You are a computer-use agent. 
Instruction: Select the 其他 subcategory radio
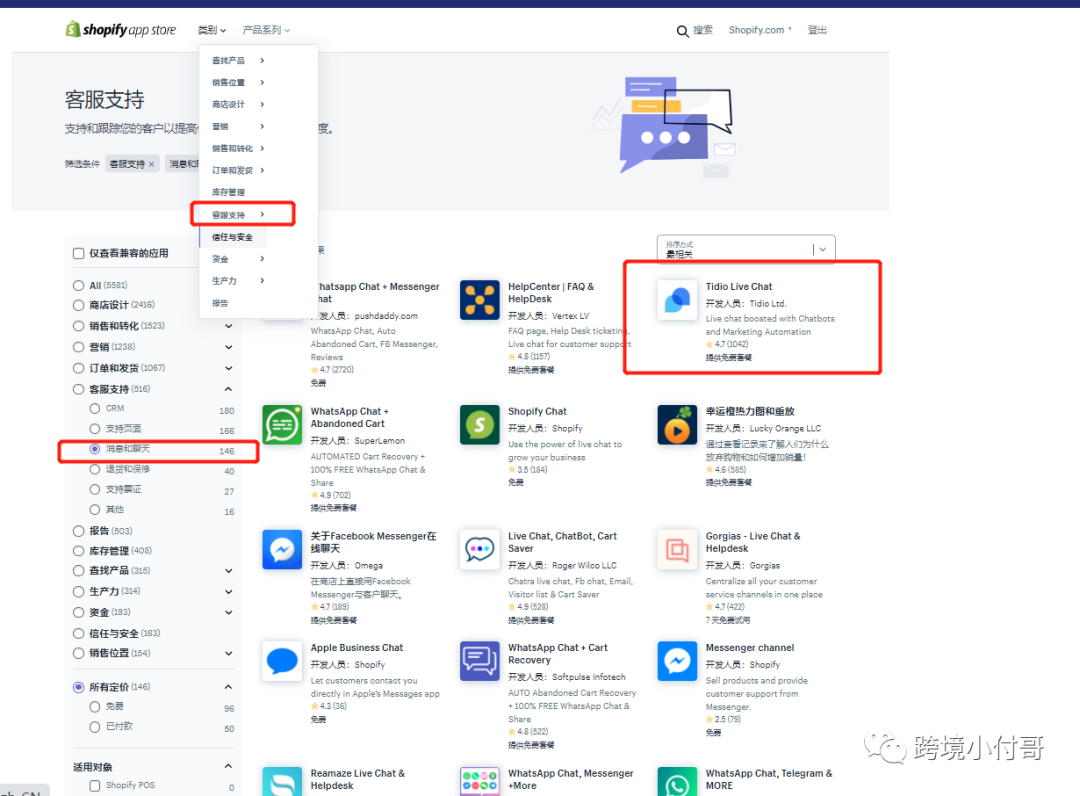coord(95,510)
